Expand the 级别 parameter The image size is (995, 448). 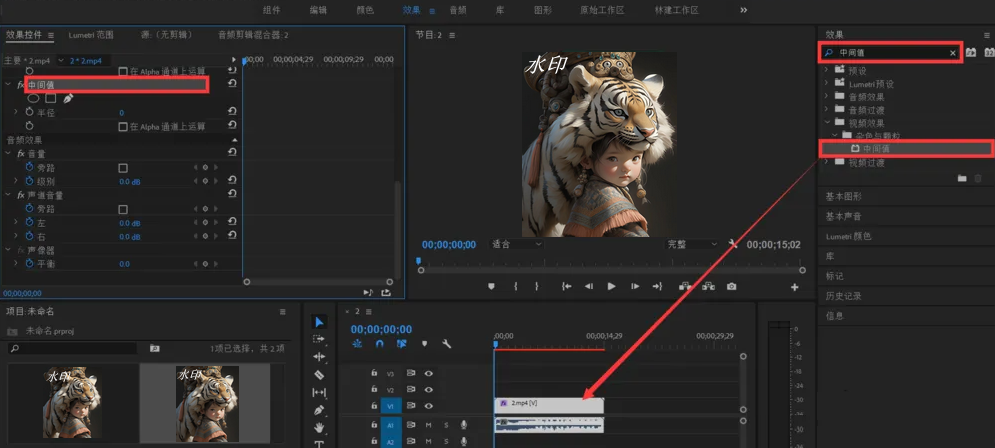[16, 181]
